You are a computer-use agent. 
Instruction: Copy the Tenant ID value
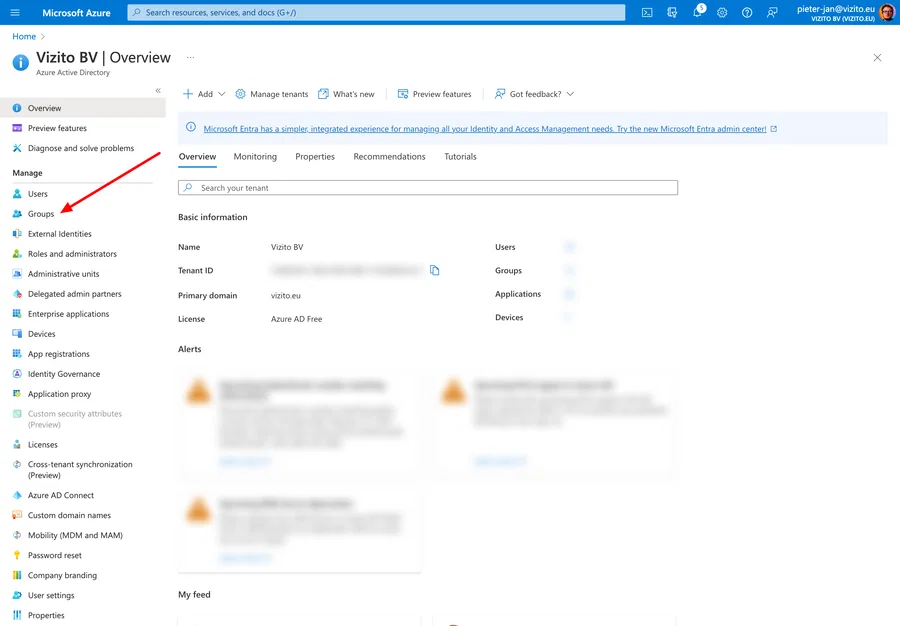point(435,270)
